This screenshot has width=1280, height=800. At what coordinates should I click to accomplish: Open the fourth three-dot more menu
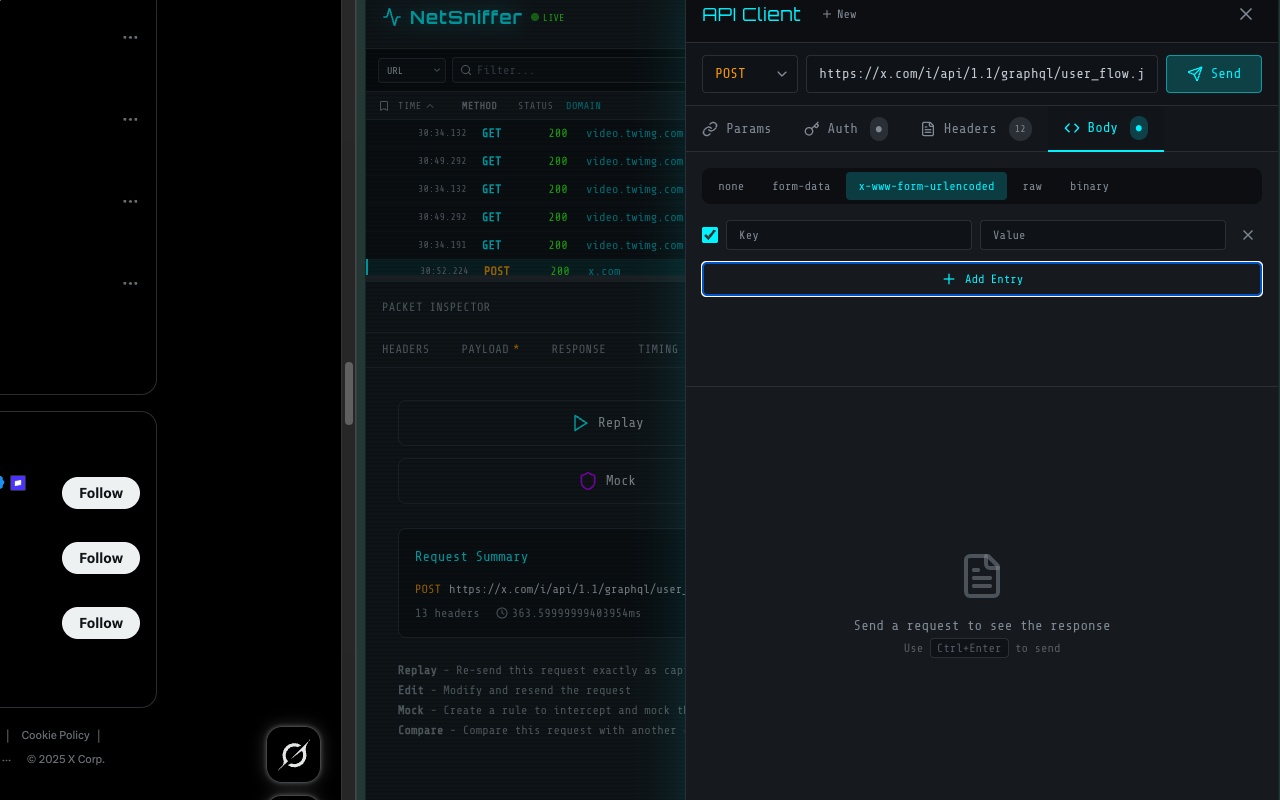point(130,283)
